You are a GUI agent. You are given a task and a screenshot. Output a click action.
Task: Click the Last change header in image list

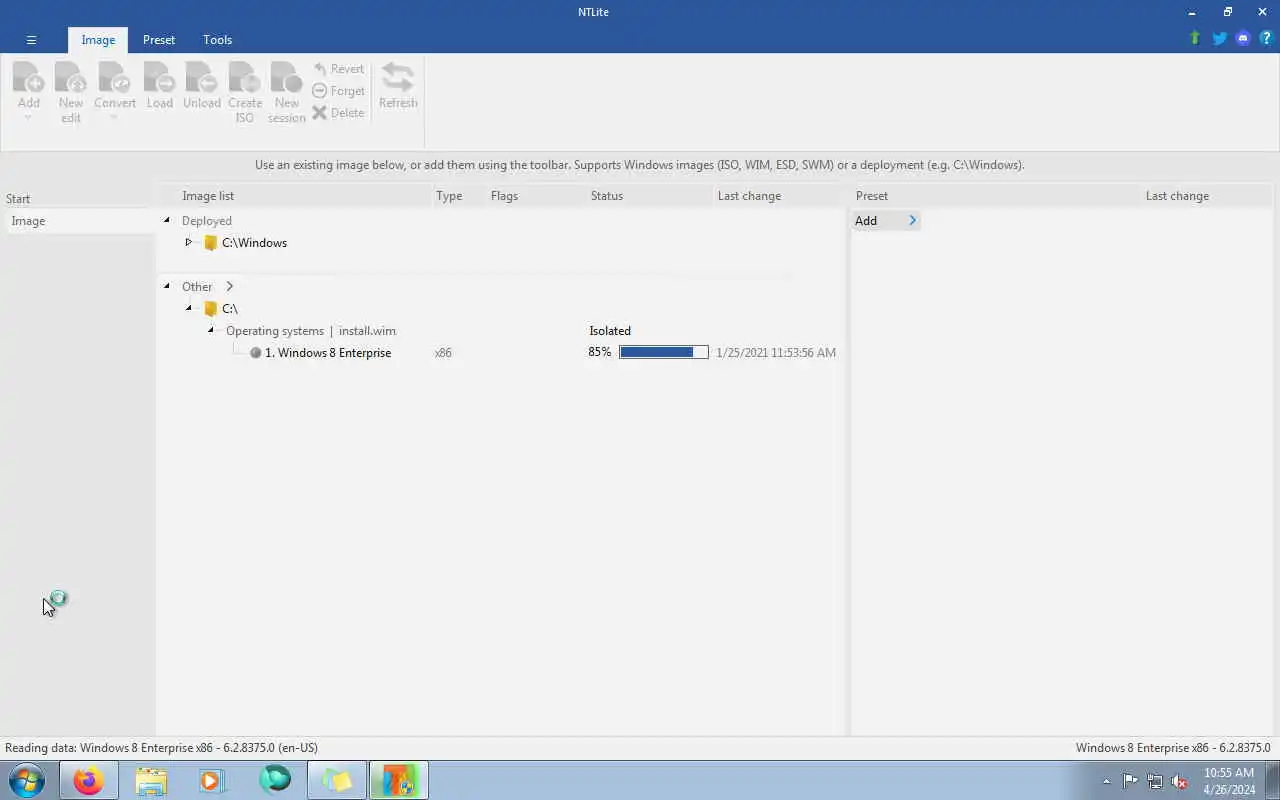click(749, 196)
